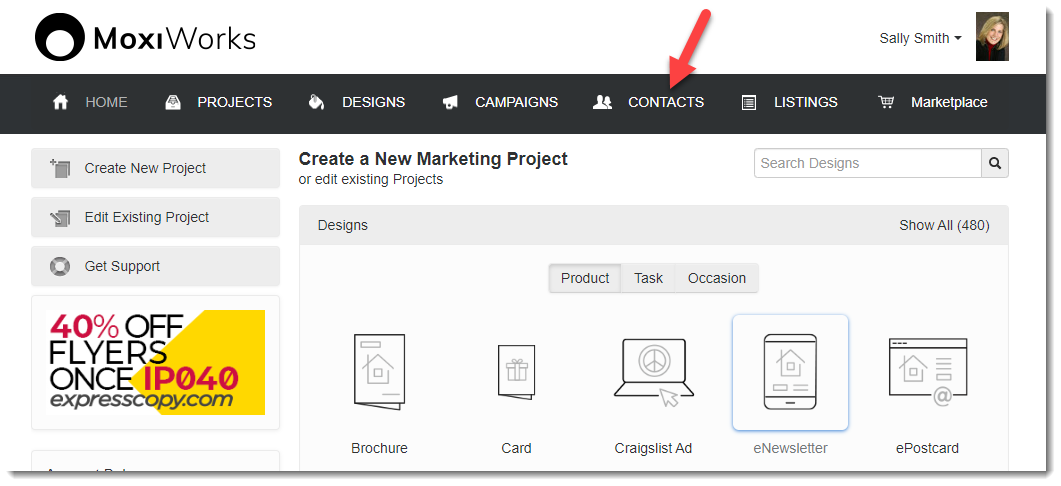Select the eNewsletter design icon

[790, 372]
